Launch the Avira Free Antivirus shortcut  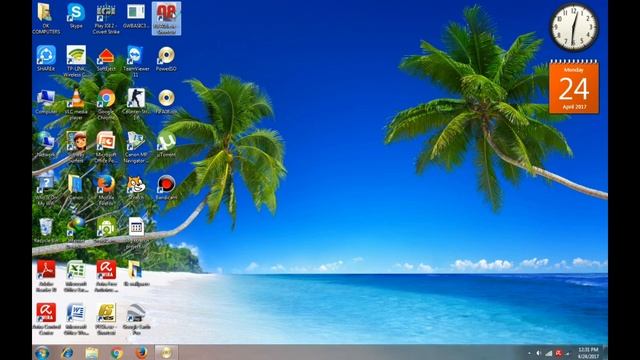point(106,276)
